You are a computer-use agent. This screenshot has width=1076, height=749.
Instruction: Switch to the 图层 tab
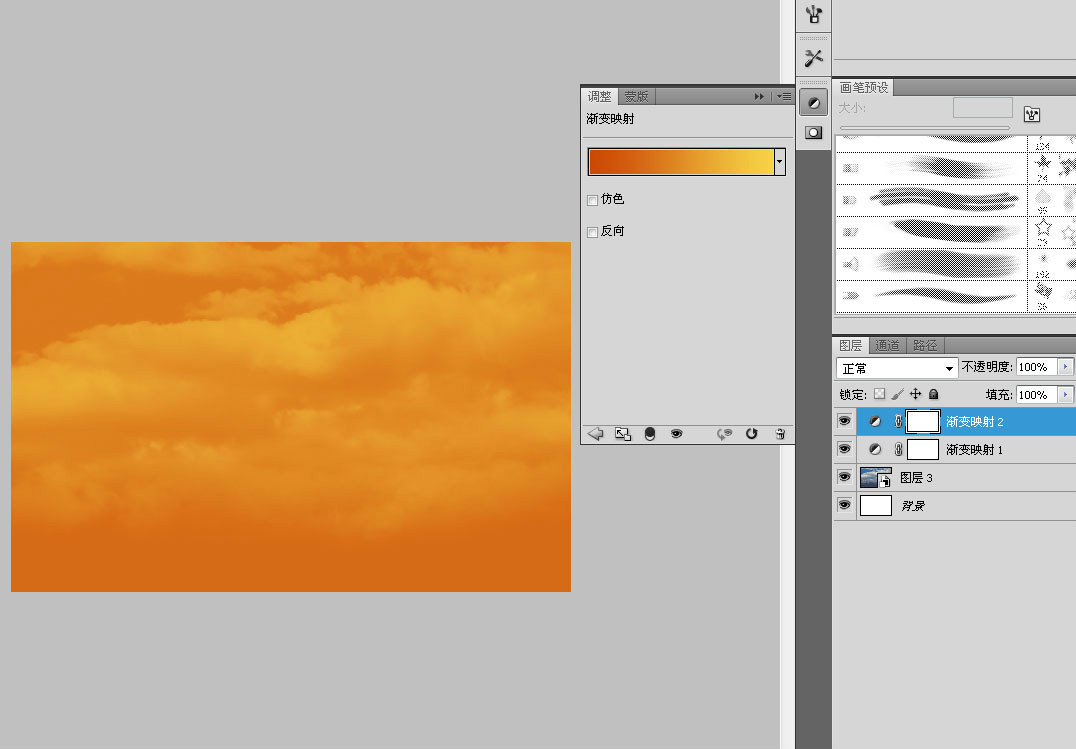[x=851, y=345]
